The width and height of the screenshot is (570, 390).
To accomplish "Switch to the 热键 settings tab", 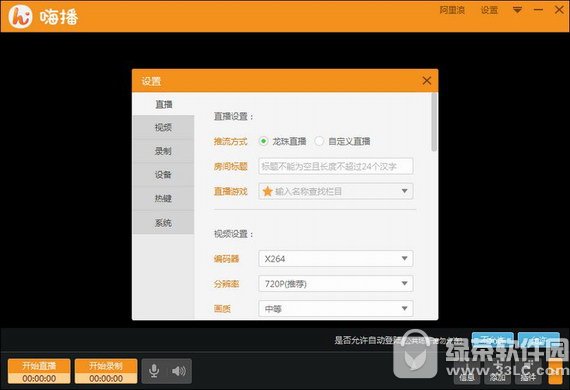I will [x=164, y=198].
